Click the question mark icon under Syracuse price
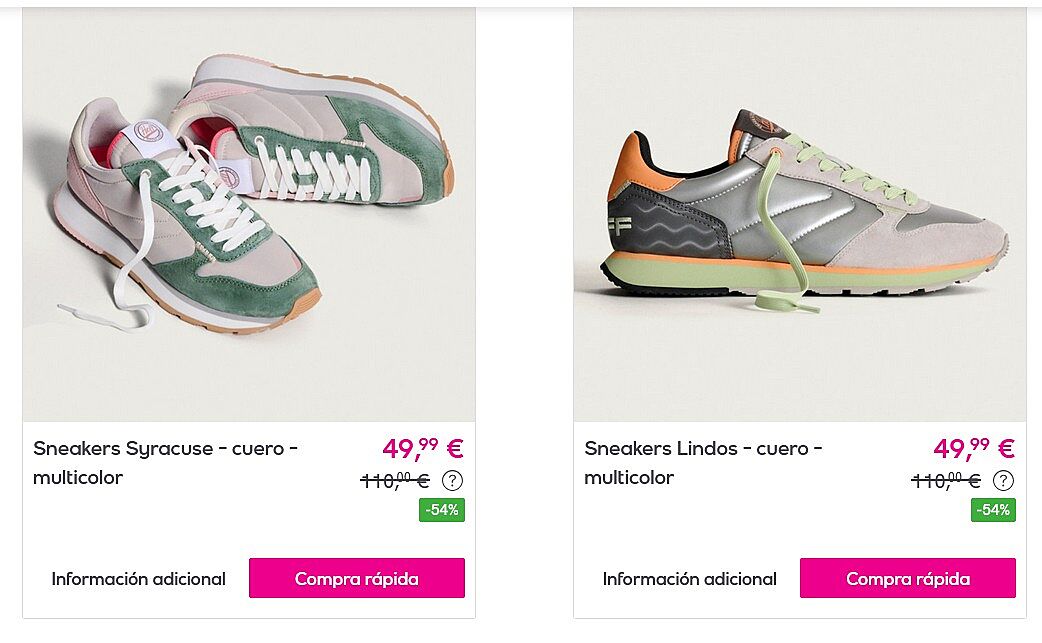Image resolution: width=1042 pixels, height=643 pixels. [453, 480]
